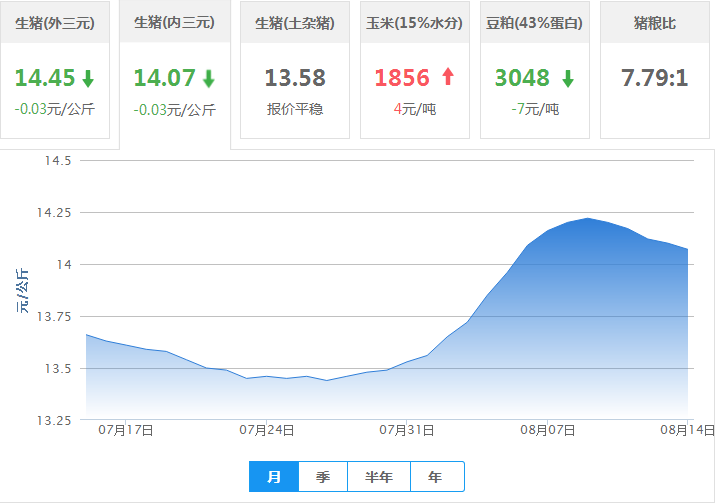The height and width of the screenshot is (504, 716).
Task: Open the 豆粕(43%蛋白) tab
Action: click(535, 23)
